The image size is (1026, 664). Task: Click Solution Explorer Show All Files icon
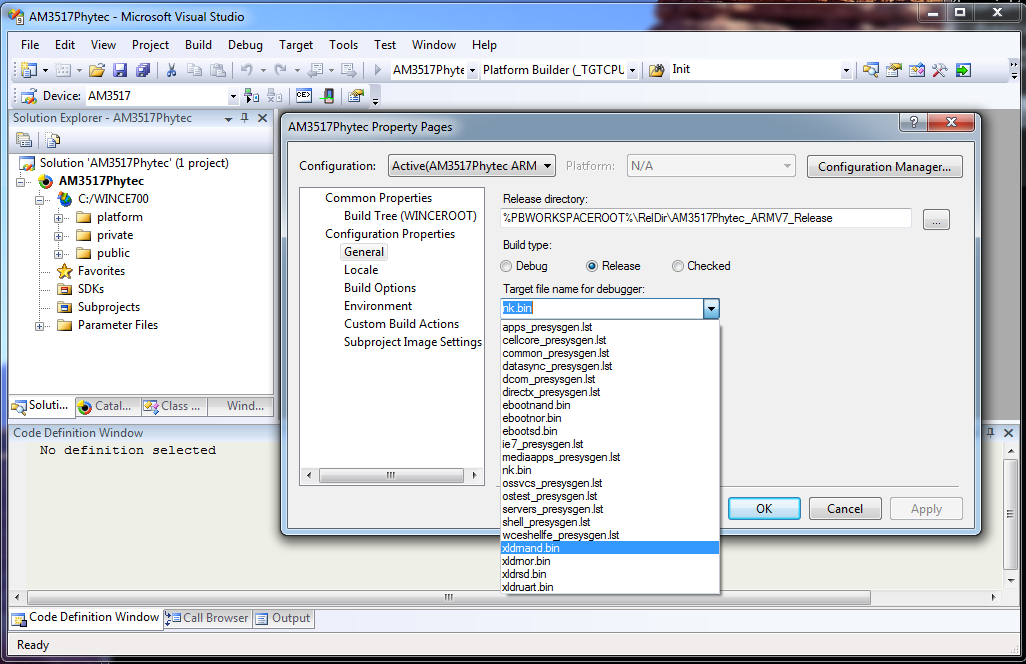(53, 139)
